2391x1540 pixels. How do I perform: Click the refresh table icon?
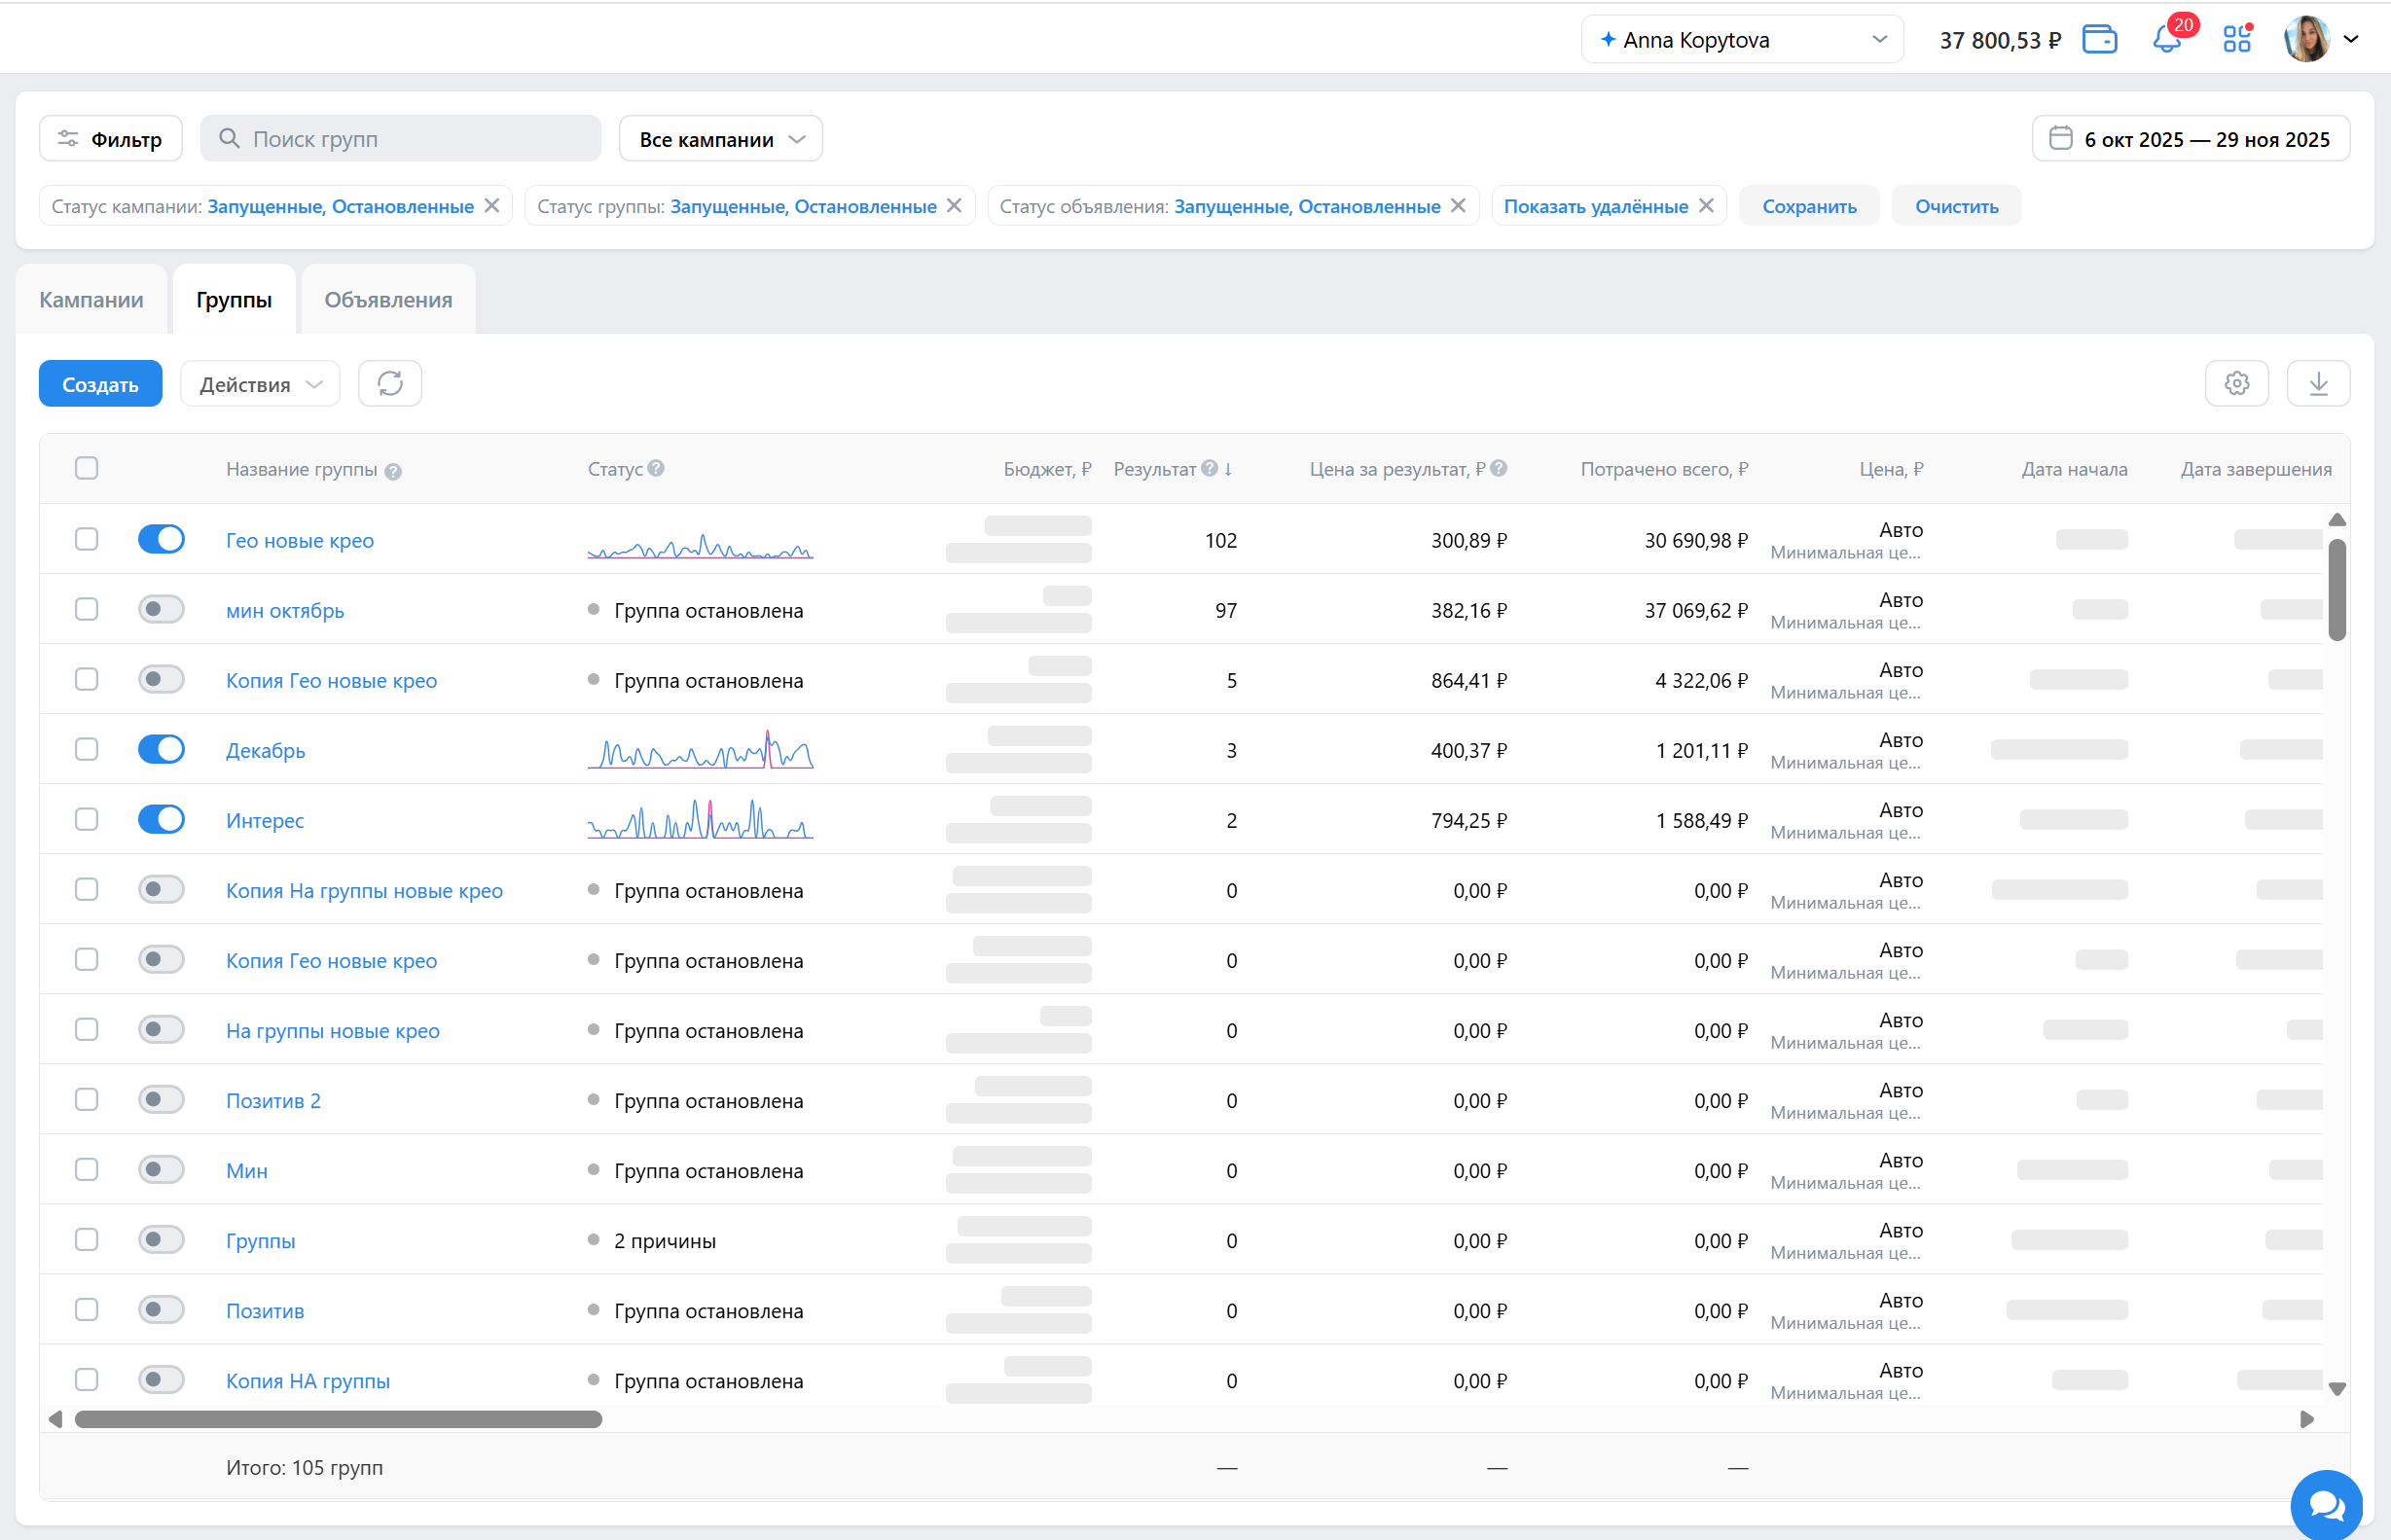[390, 384]
